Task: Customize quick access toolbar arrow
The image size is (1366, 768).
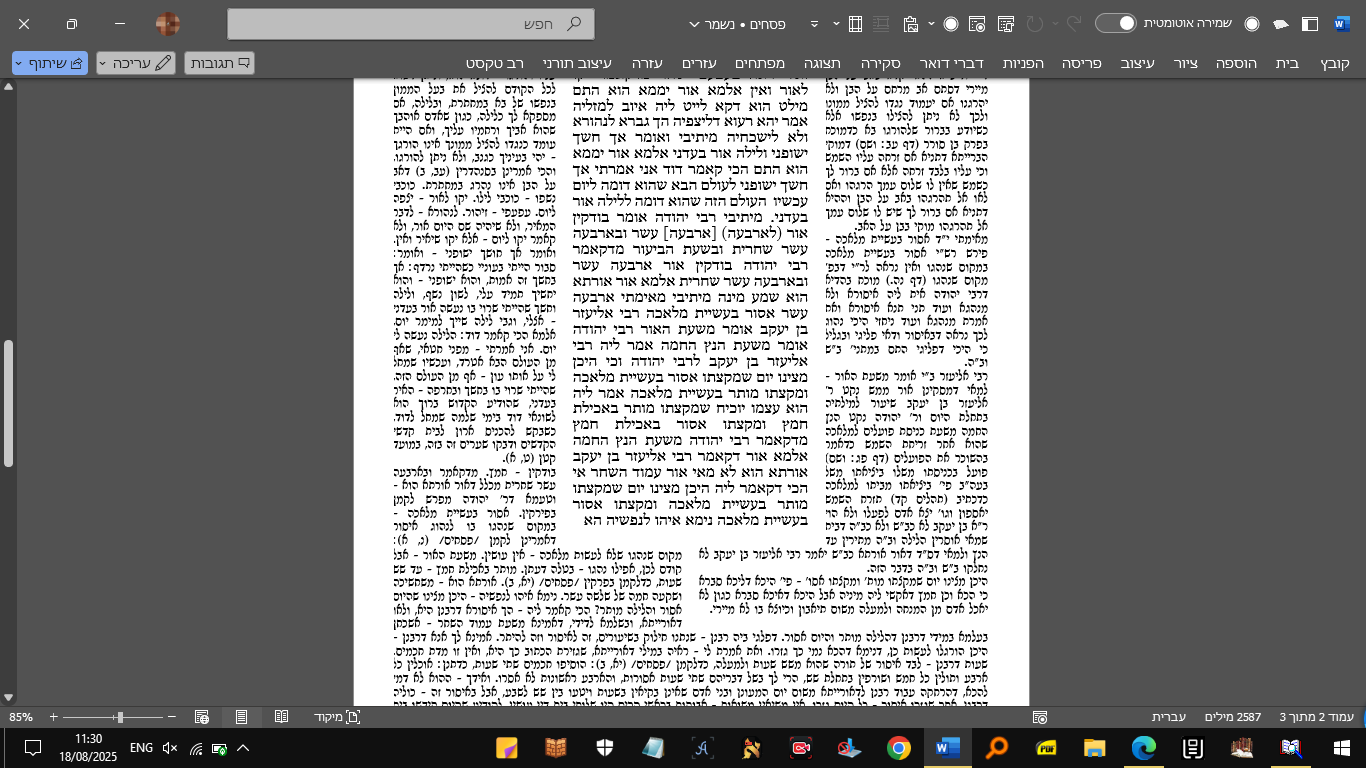Action: (x=813, y=23)
